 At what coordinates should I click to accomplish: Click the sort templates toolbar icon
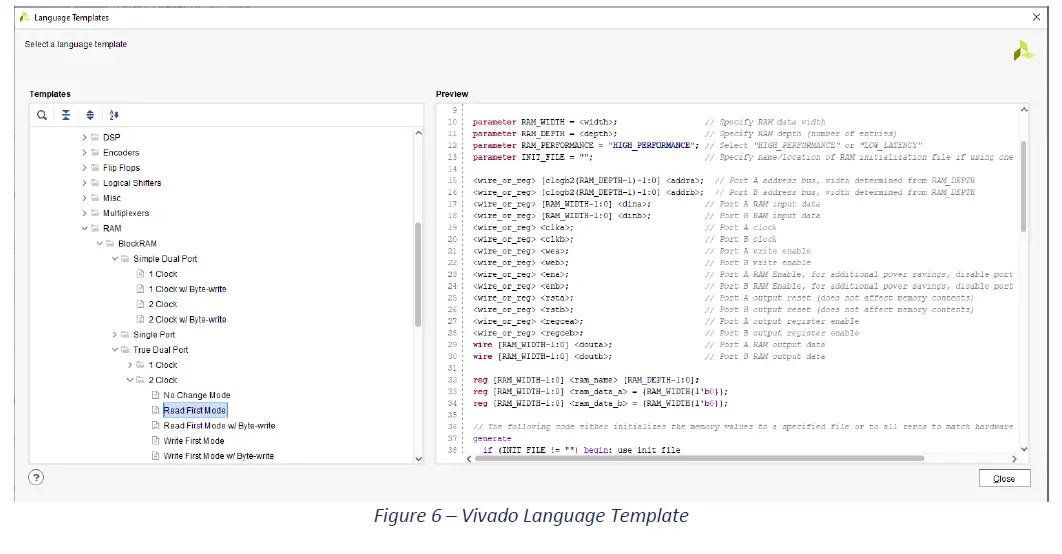[x=114, y=115]
